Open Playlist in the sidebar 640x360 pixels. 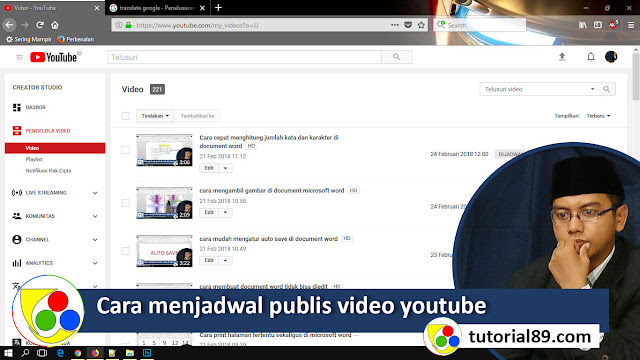coord(34,159)
